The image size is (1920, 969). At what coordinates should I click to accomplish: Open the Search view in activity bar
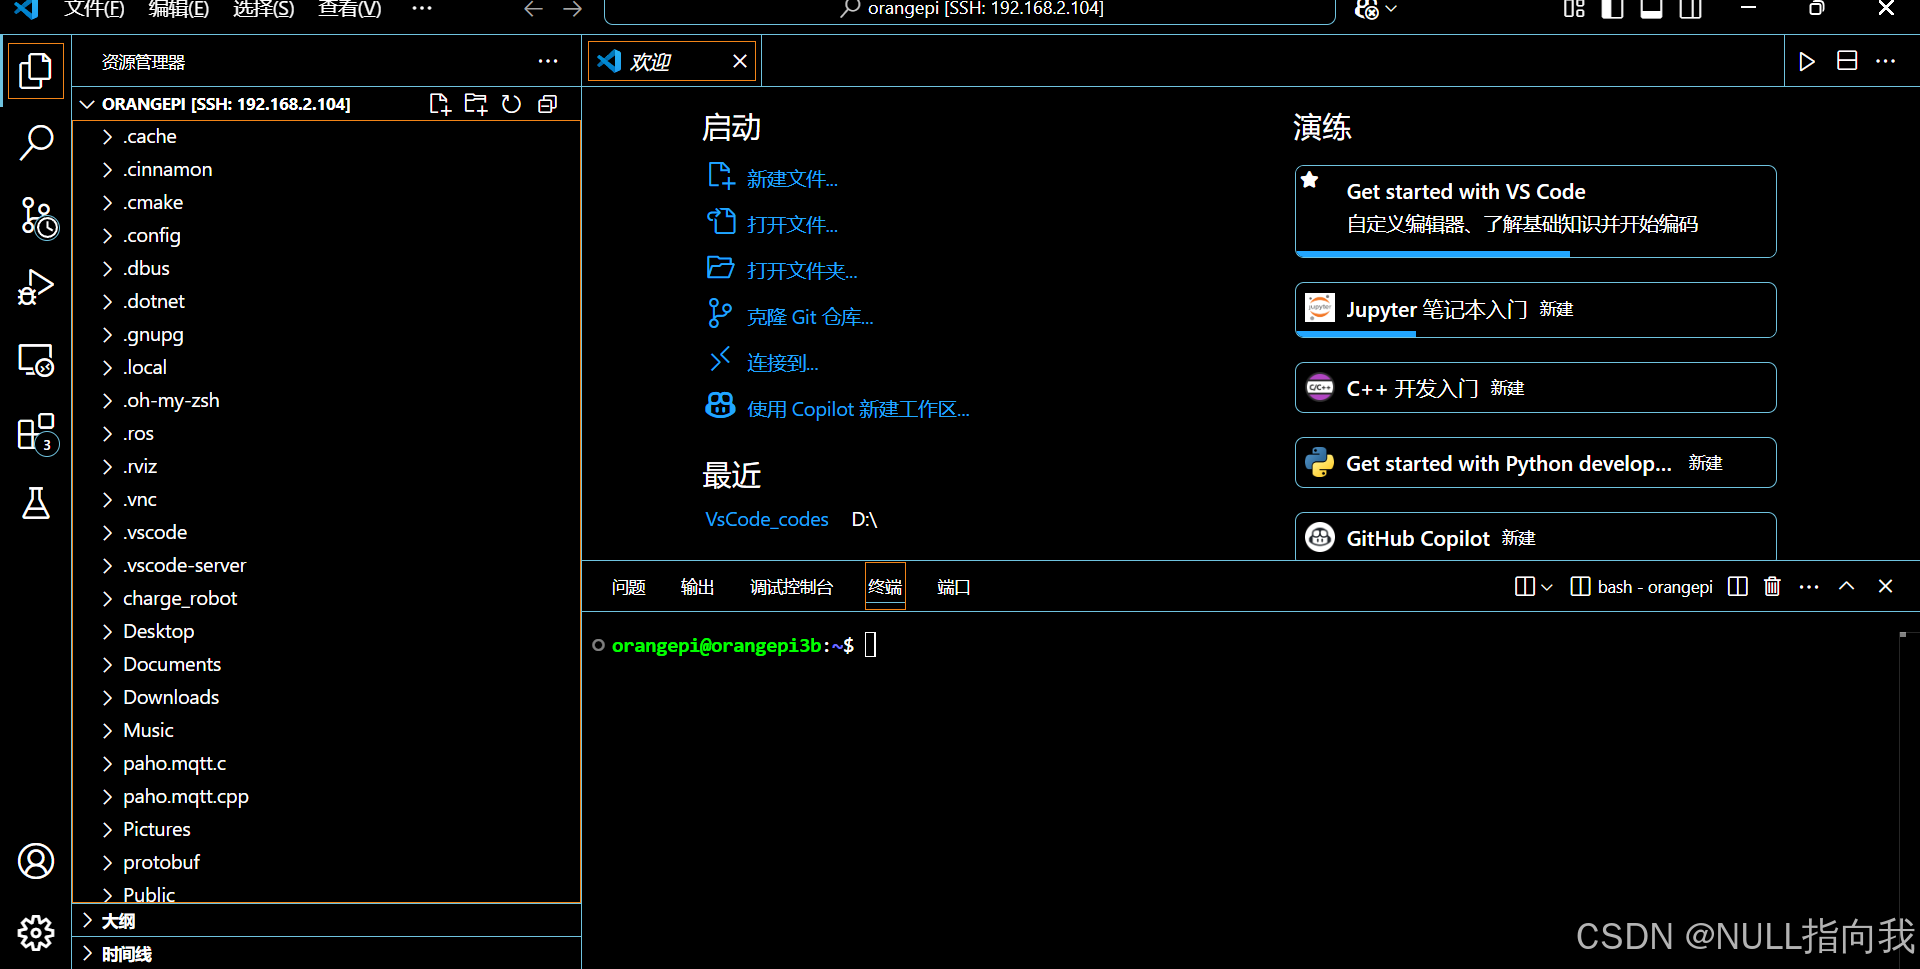coord(36,143)
